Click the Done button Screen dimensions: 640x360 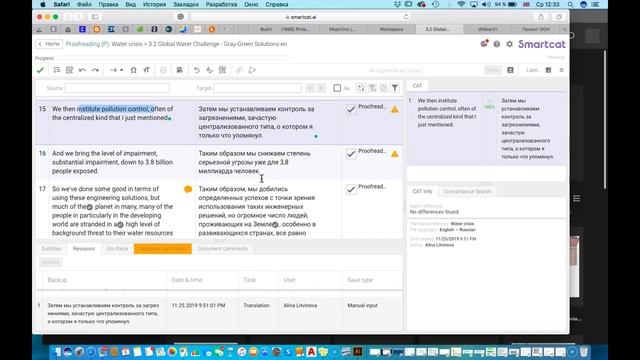tap(493, 70)
